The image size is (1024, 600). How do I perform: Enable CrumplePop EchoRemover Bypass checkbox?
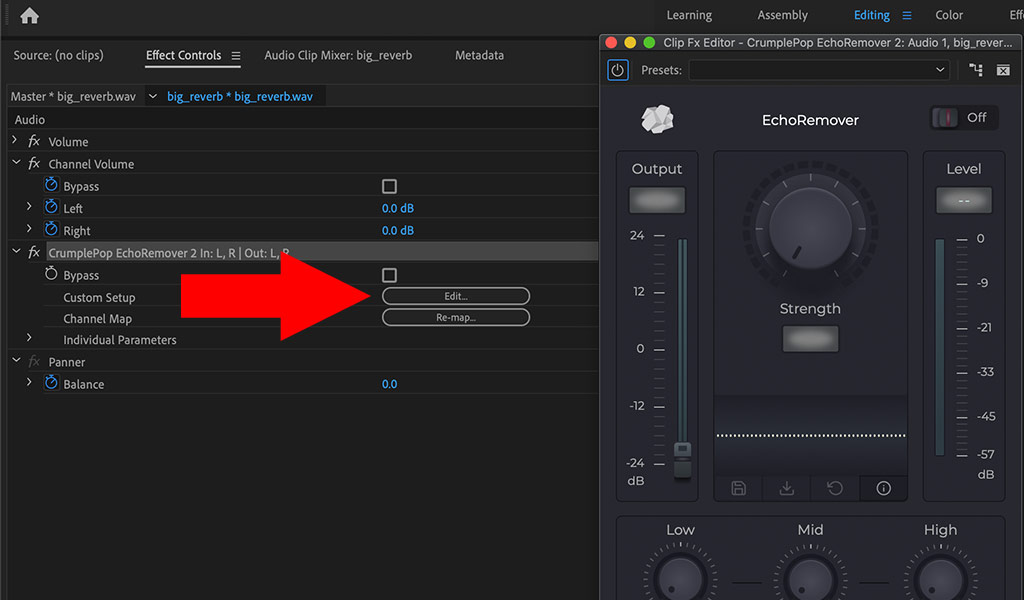tap(389, 275)
